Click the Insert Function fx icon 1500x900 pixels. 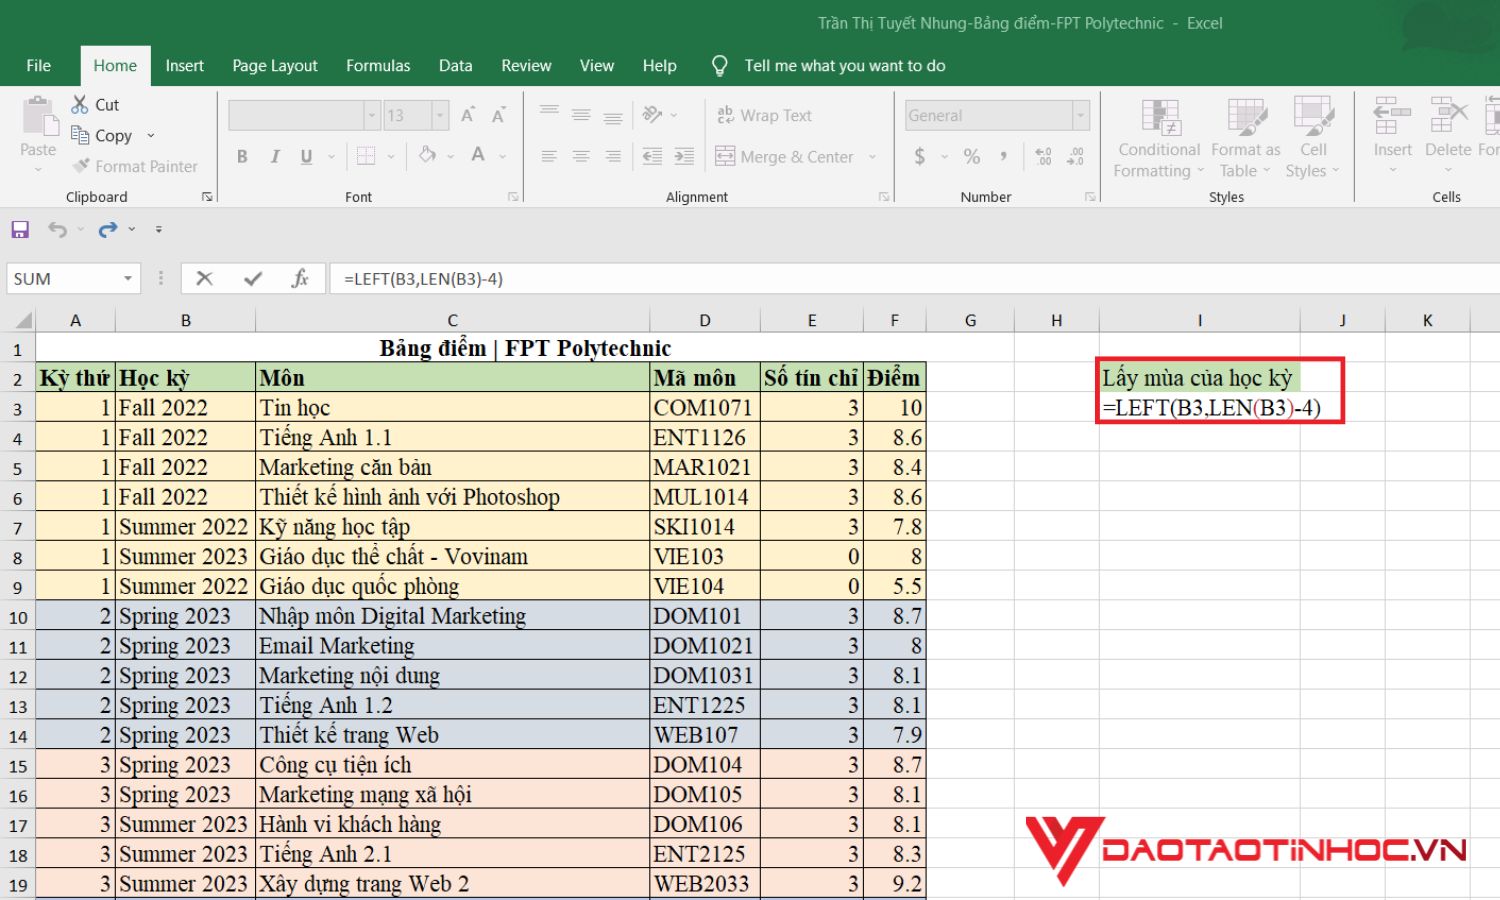pos(299,278)
